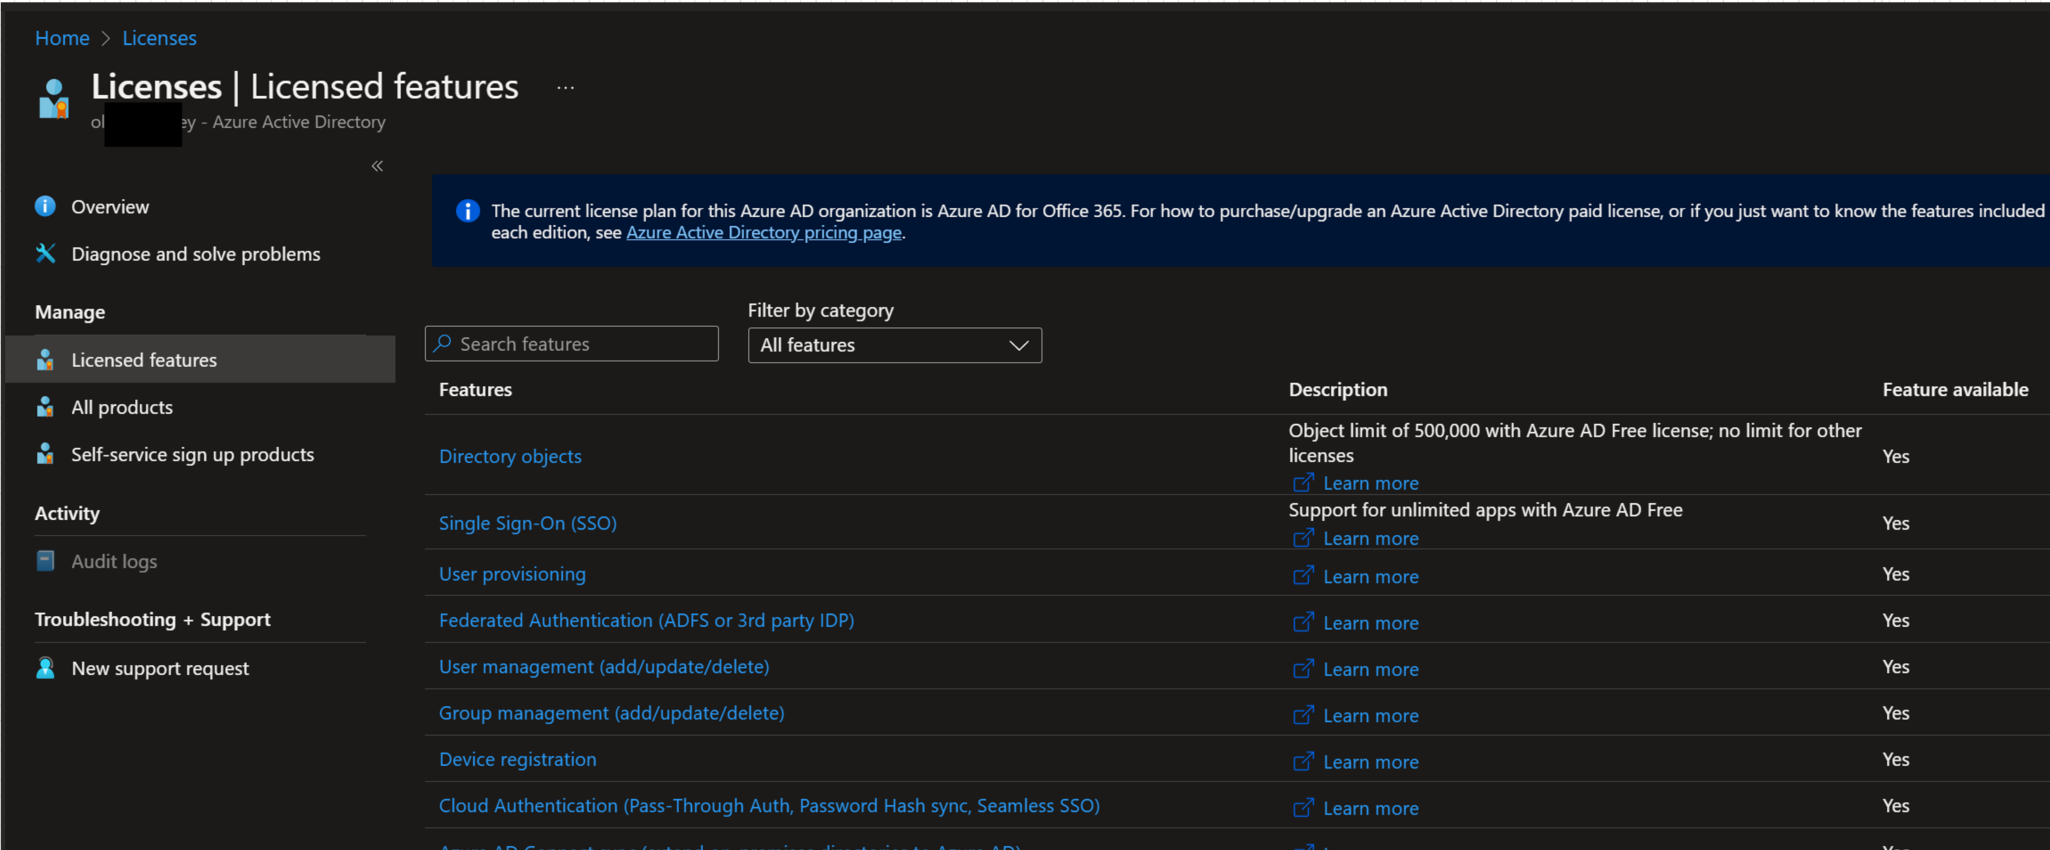Open Overview in the sidebar
The width and height of the screenshot is (2050, 850).
pyautogui.click(x=110, y=206)
